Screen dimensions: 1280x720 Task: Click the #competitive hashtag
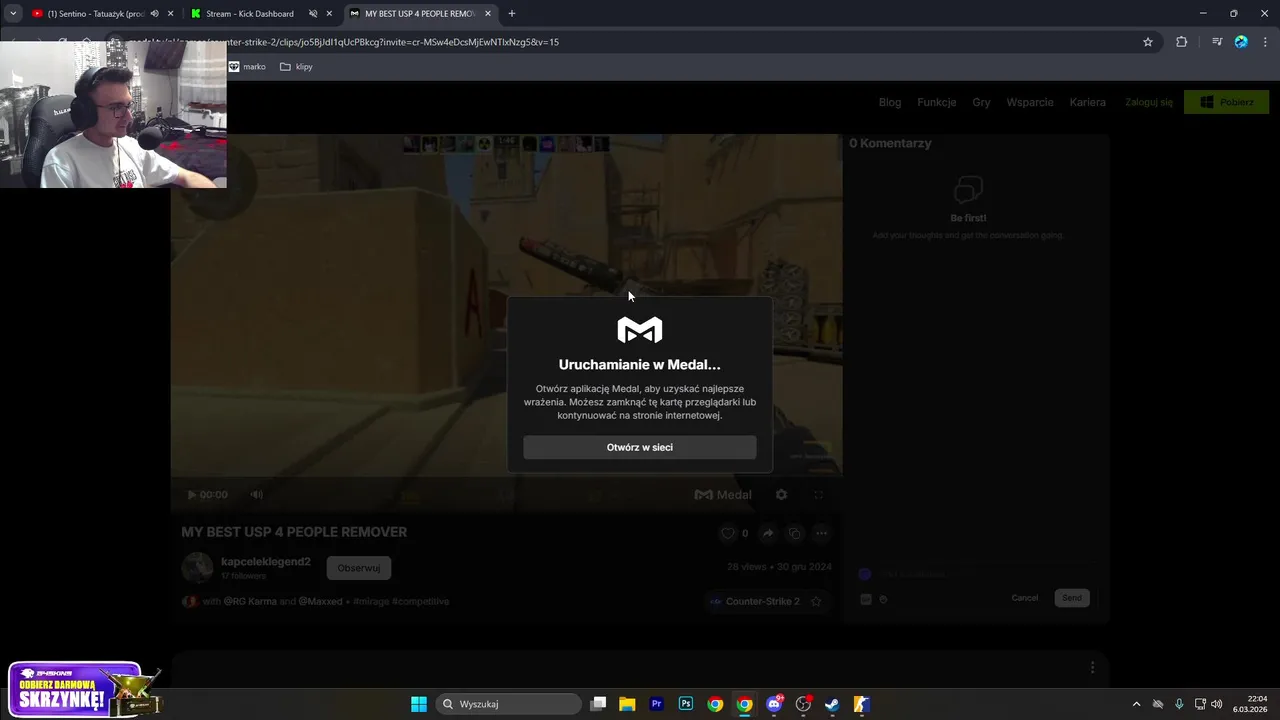pyautogui.click(x=420, y=601)
